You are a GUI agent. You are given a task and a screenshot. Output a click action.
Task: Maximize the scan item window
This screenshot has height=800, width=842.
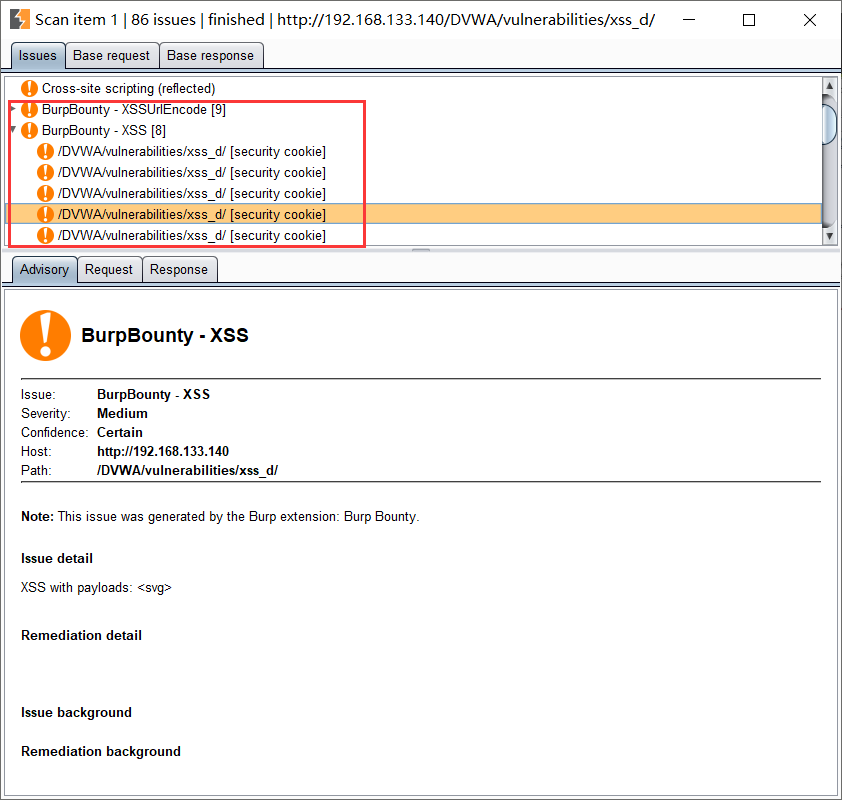[749, 20]
